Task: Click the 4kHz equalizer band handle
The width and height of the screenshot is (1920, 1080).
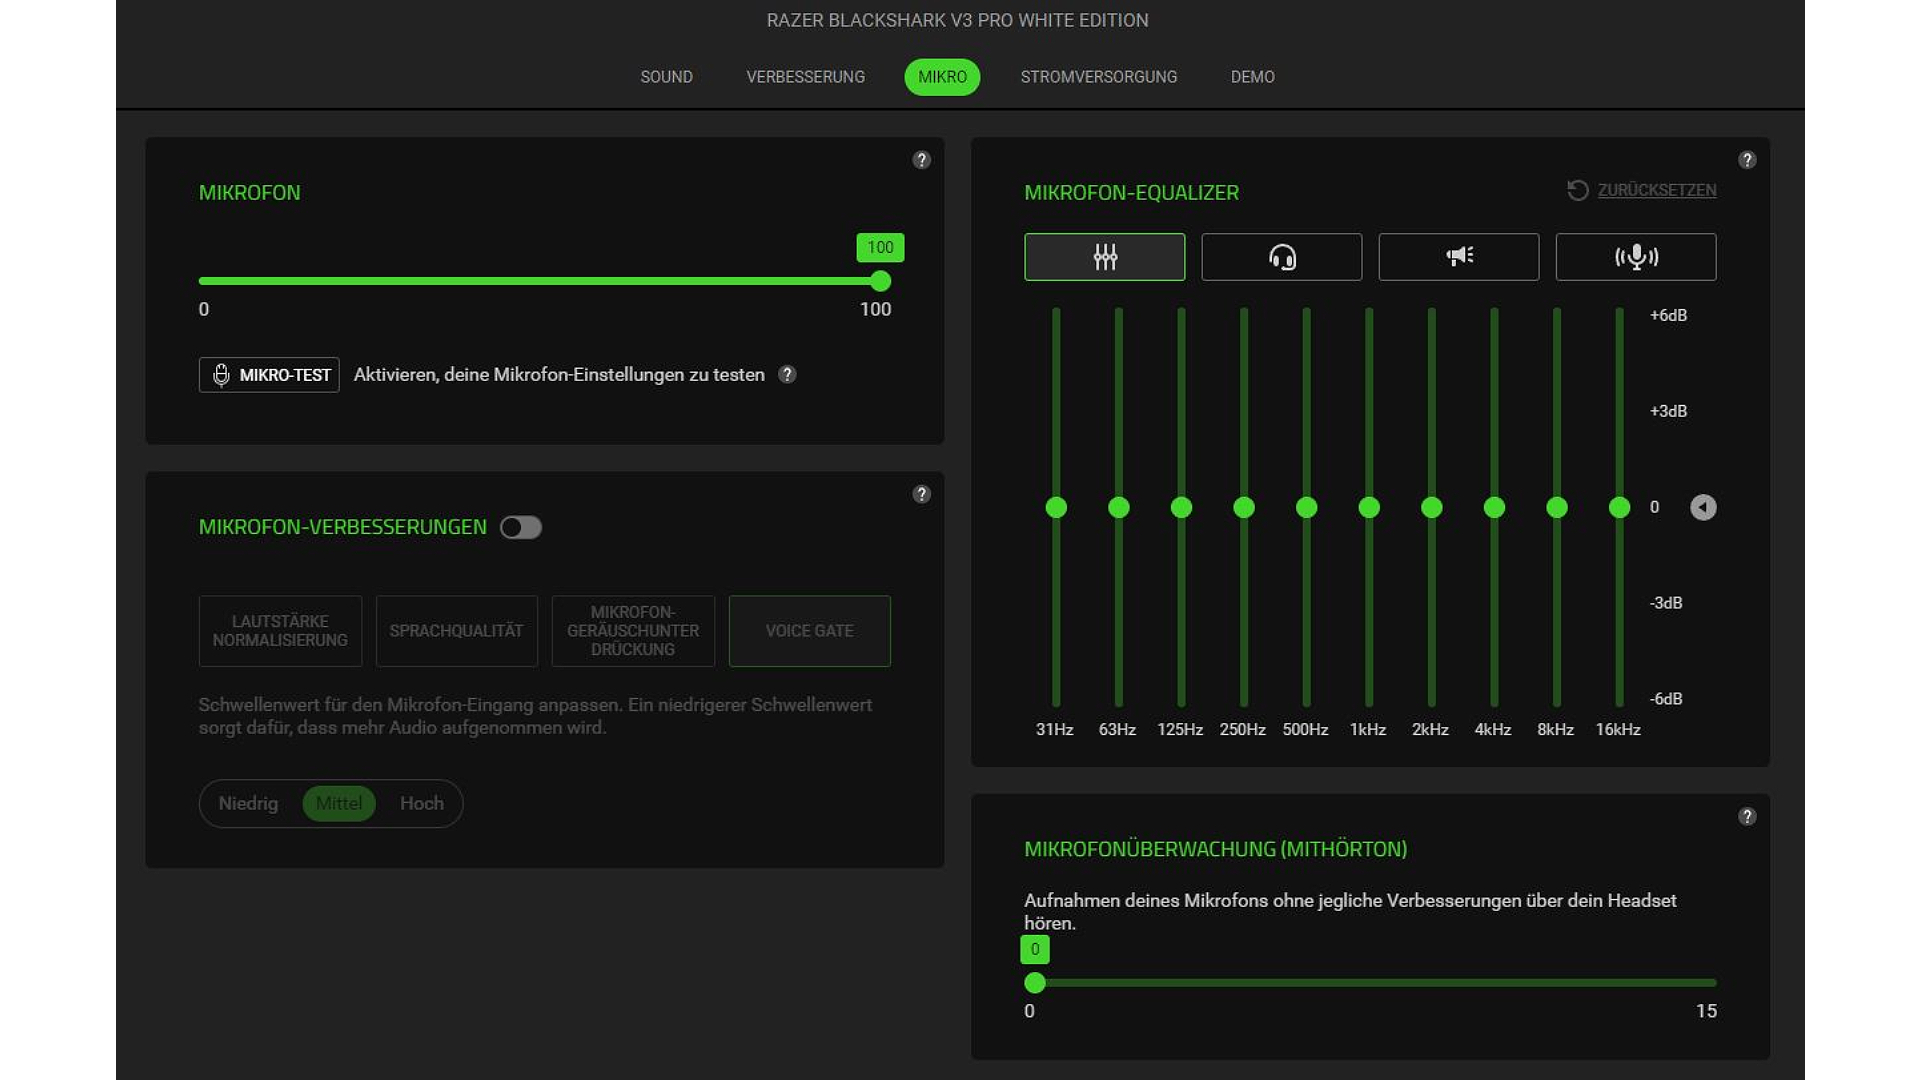Action: pos(1494,508)
